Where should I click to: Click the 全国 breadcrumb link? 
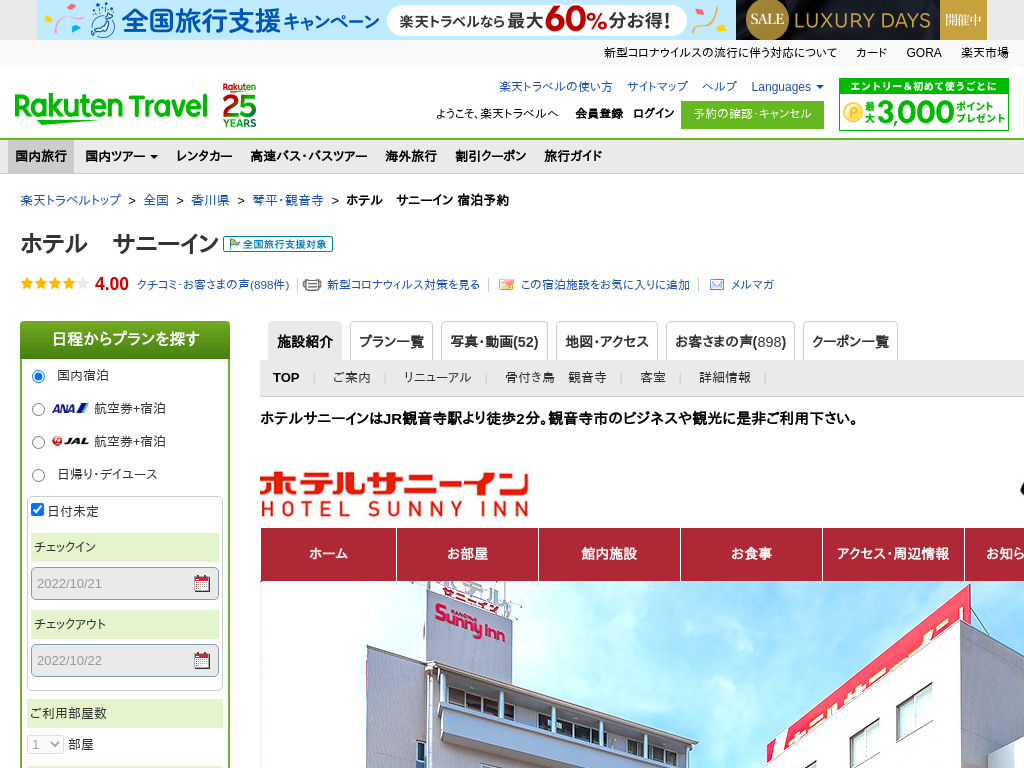coord(156,200)
